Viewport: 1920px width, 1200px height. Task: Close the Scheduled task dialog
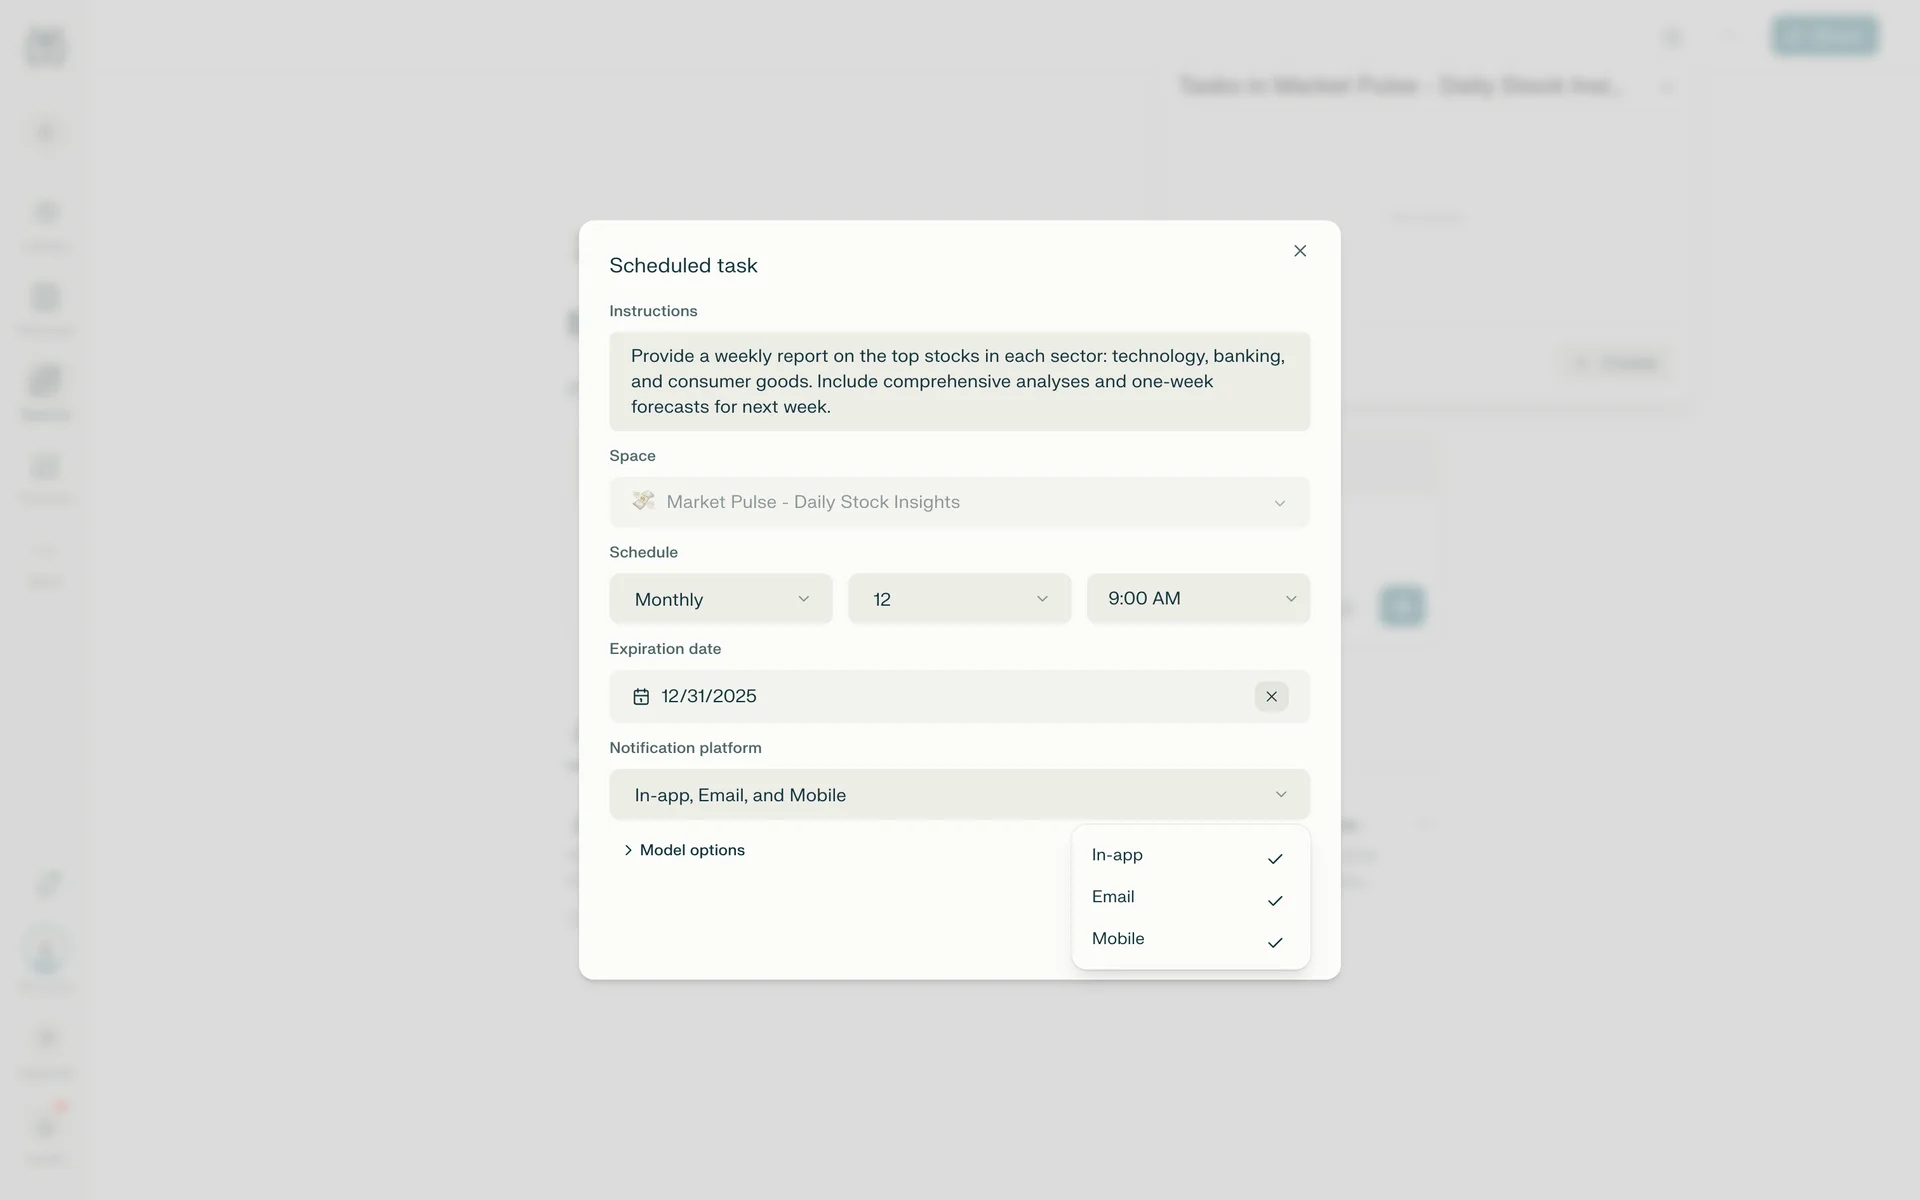pyautogui.click(x=1299, y=251)
